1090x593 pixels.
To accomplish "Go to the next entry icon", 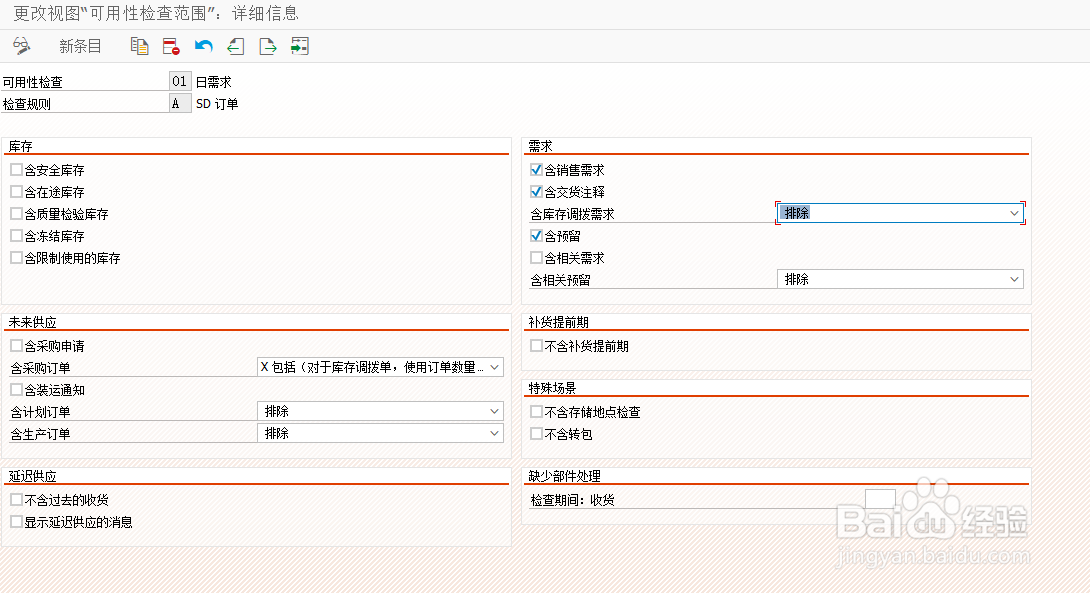I will (268, 47).
